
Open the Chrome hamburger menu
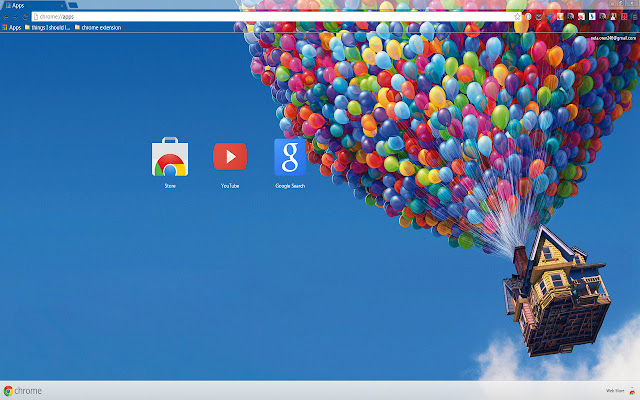[635, 17]
